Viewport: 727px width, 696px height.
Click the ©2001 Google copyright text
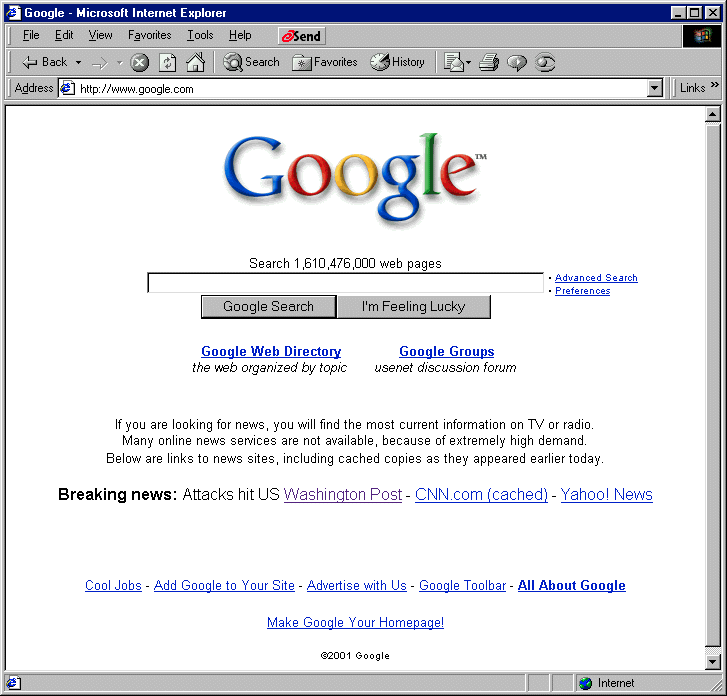(355, 656)
